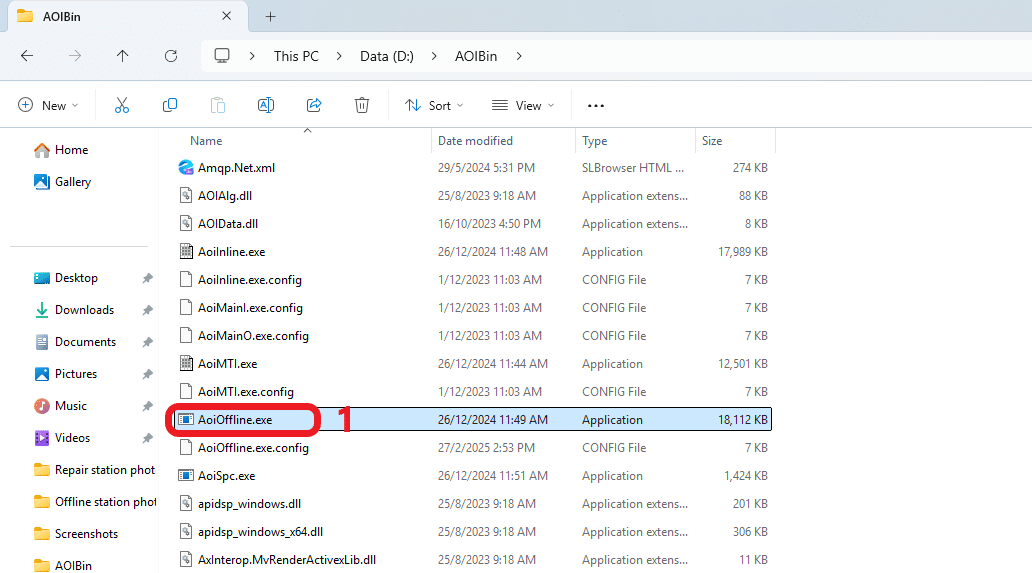Click the Delete trash can icon
Image resolution: width=1032 pixels, height=573 pixels.
(x=362, y=105)
